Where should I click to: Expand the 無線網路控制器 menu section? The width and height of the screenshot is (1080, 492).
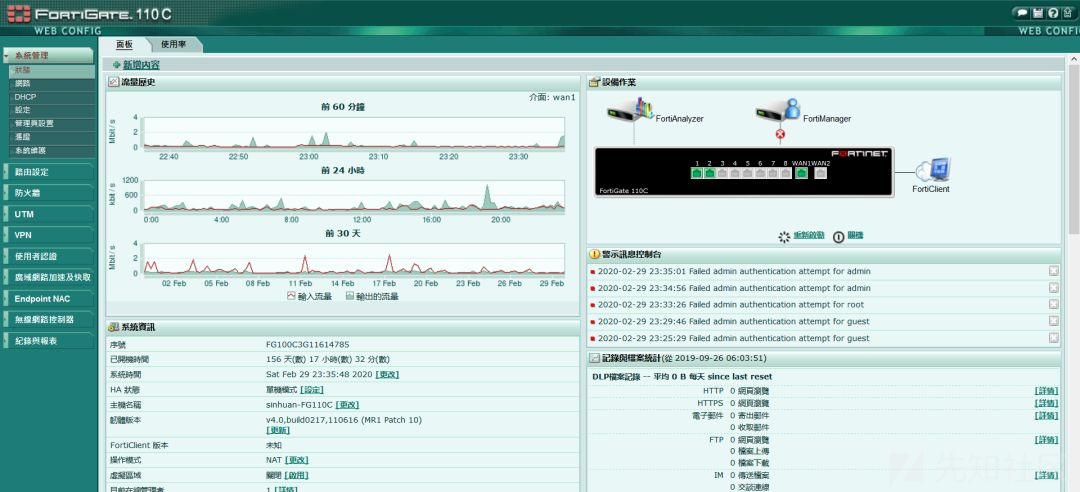pos(48,320)
